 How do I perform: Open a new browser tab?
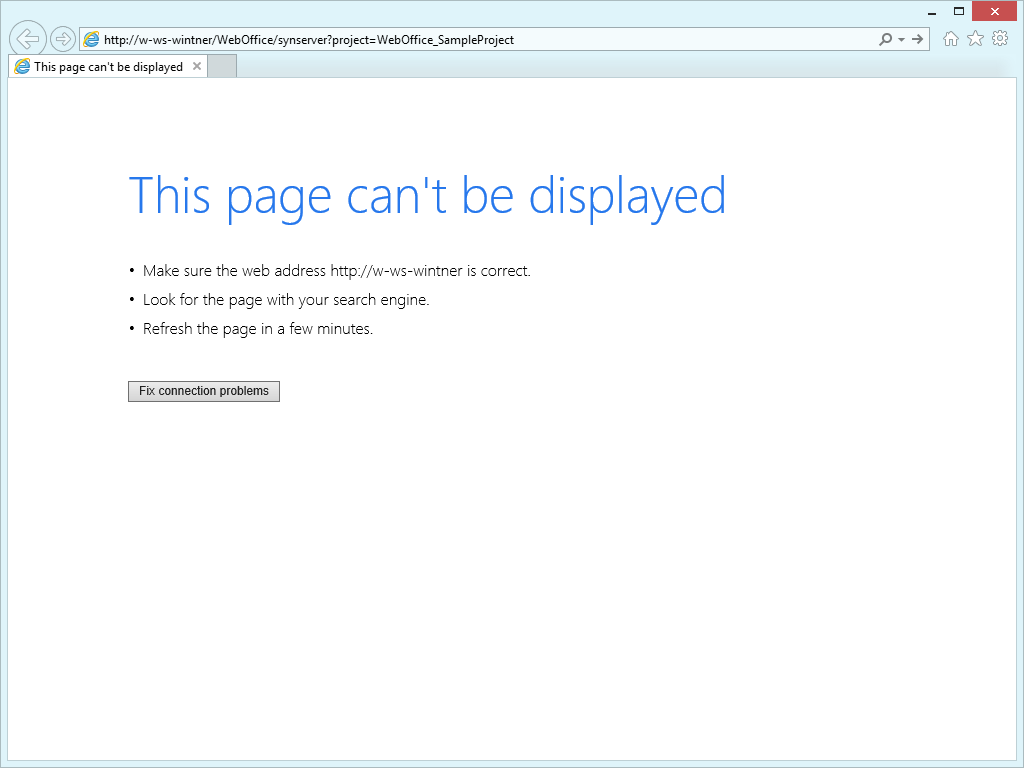click(x=221, y=66)
